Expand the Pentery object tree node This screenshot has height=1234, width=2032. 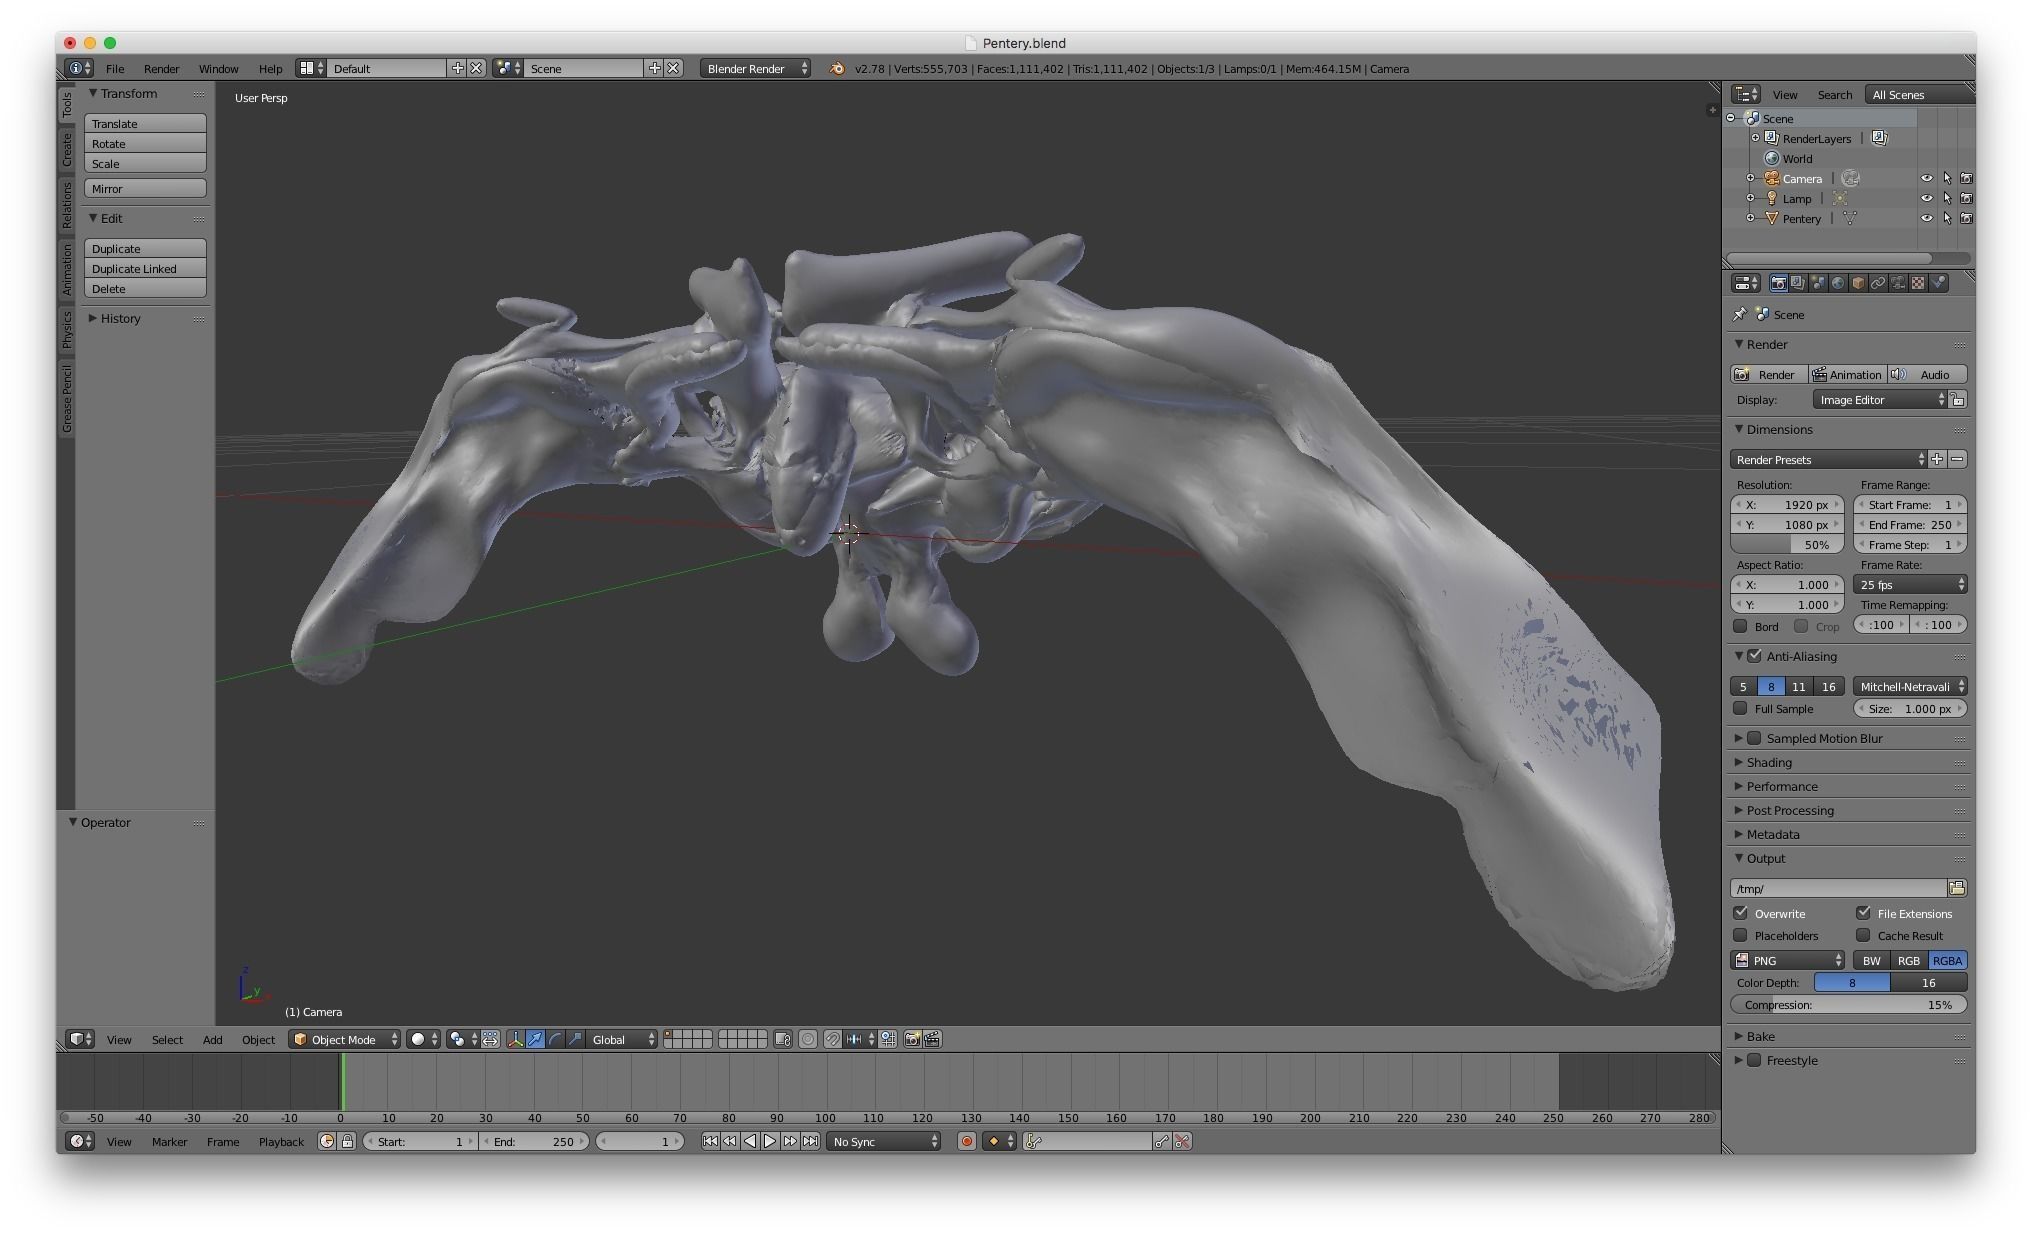[1751, 218]
